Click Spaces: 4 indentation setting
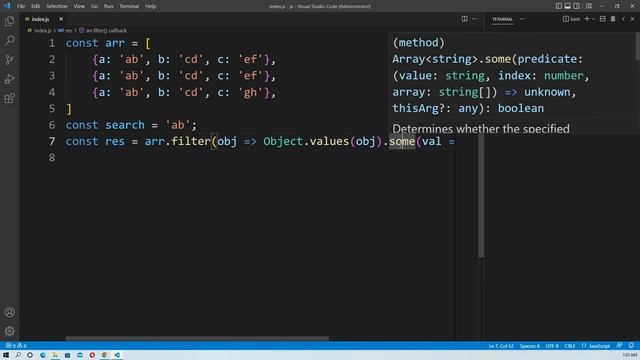Screen dimensions: 640x360 pyautogui.click(x=529, y=346)
